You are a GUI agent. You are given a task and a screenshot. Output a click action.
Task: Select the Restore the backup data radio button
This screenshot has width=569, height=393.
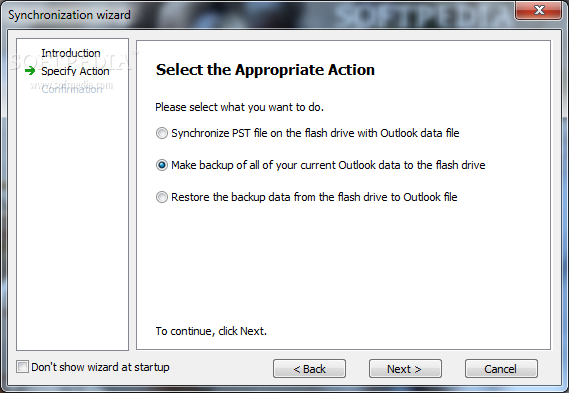[x=162, y=197]
